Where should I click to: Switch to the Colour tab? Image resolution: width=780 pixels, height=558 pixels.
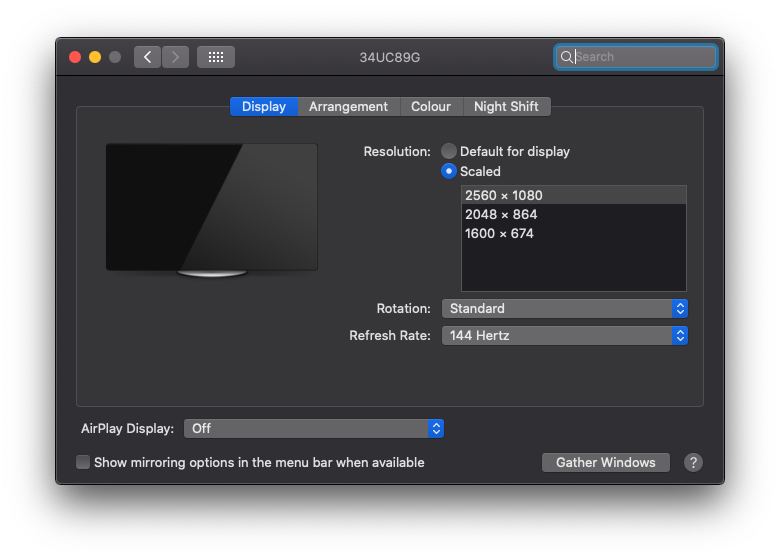[x=431, y=106]
